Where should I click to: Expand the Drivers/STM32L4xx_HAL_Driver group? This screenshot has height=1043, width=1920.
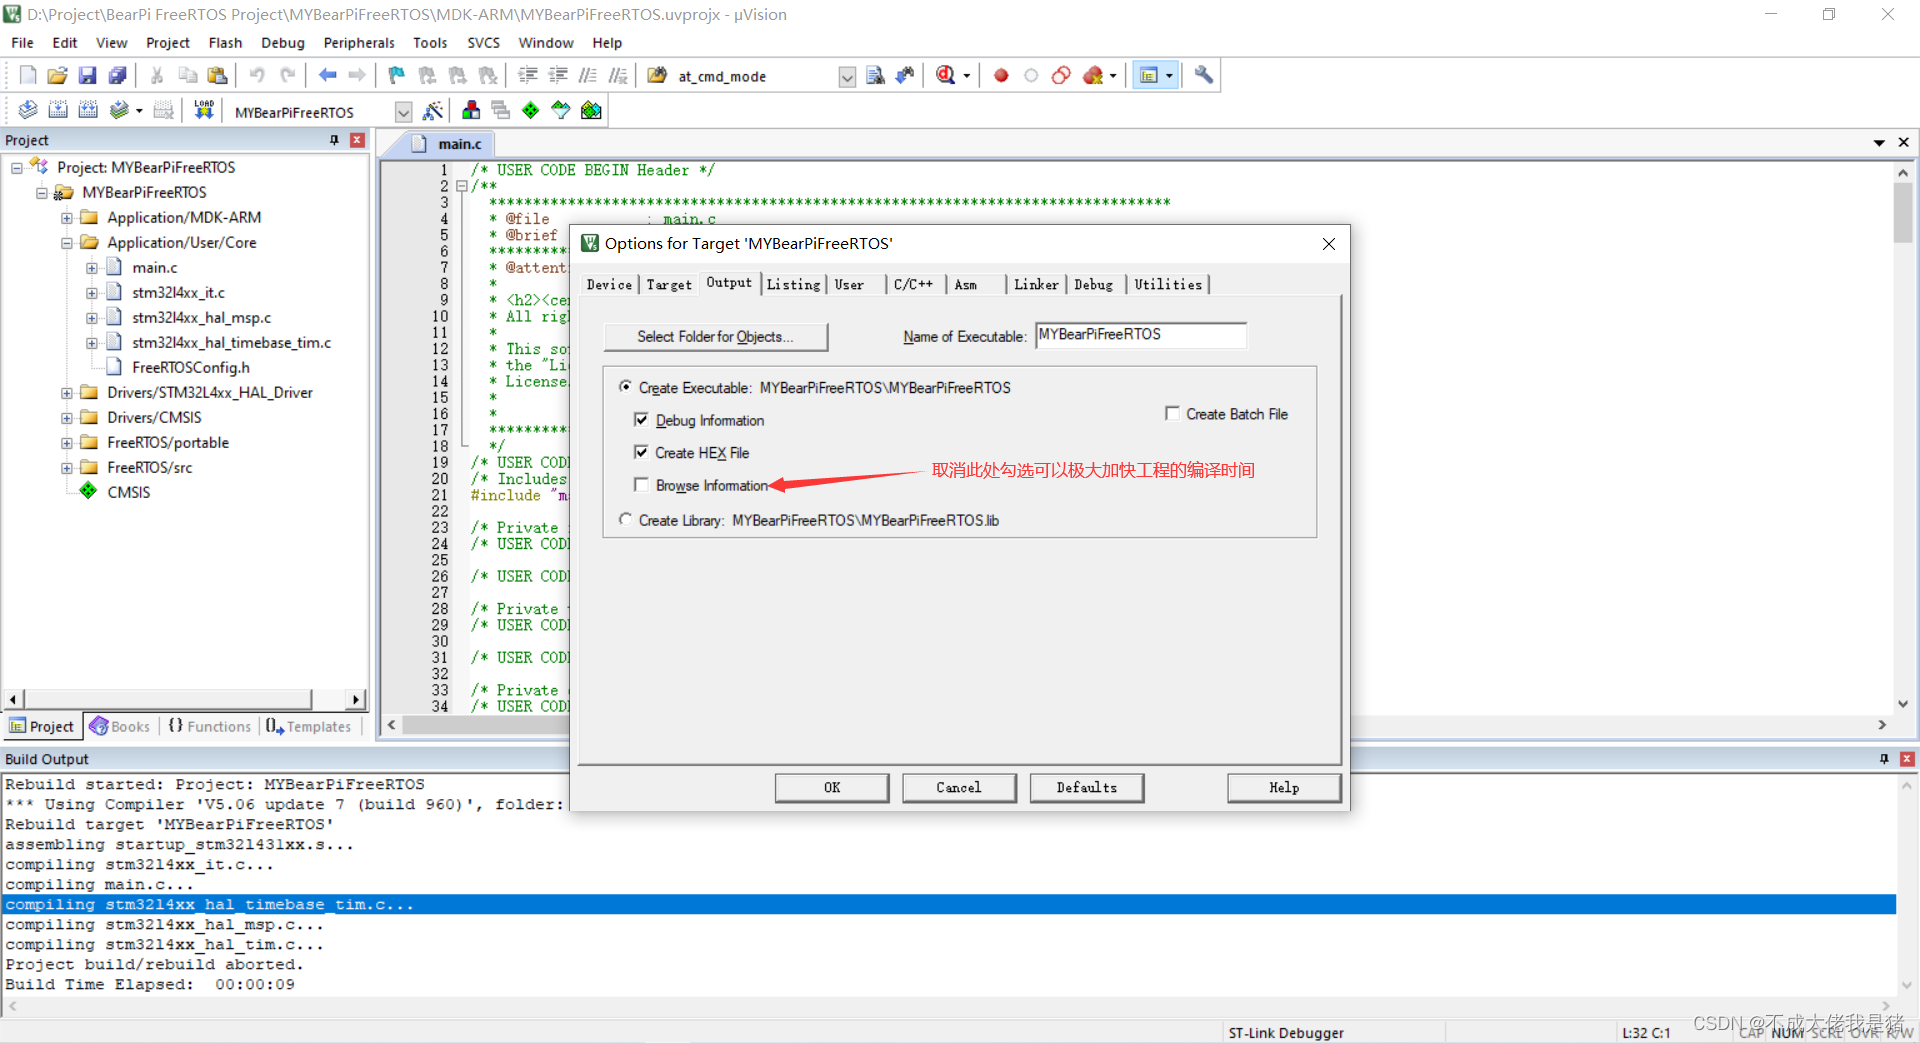67,393
